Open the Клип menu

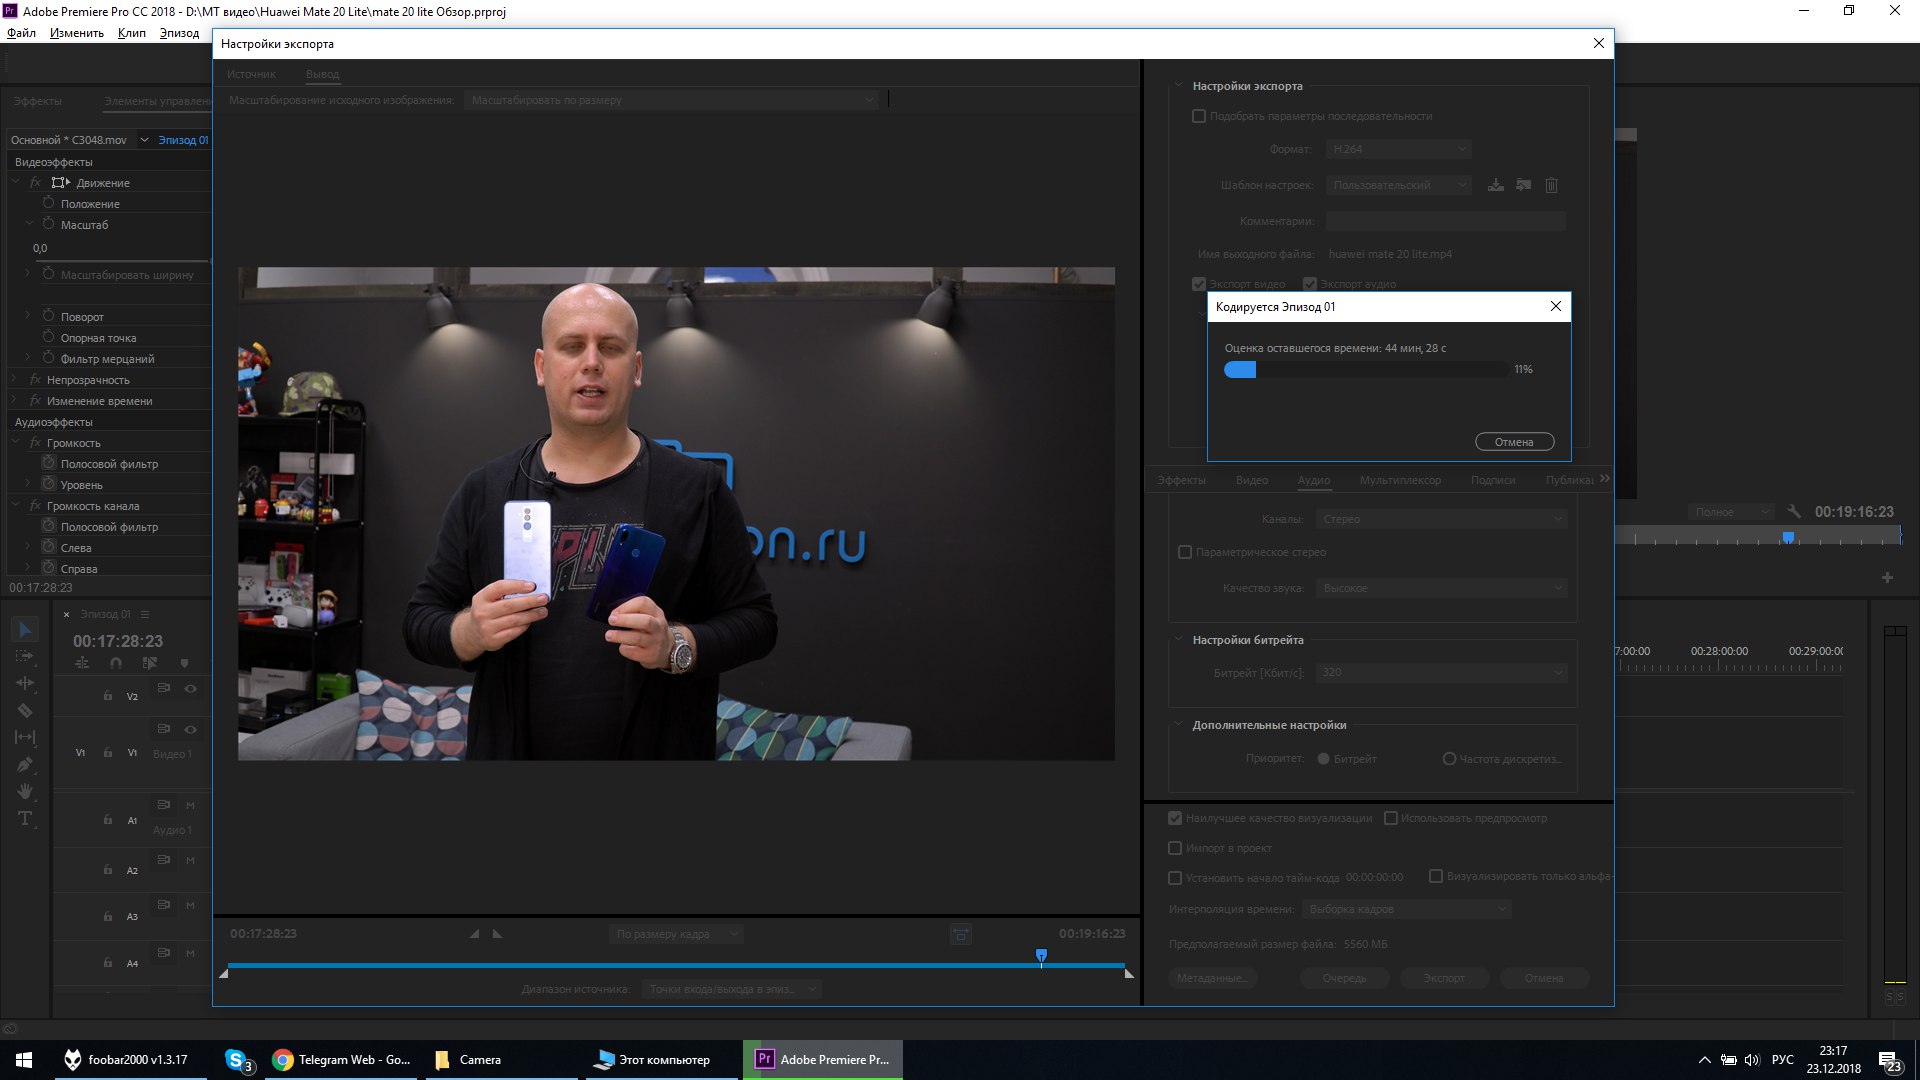[x=131, y=33]
